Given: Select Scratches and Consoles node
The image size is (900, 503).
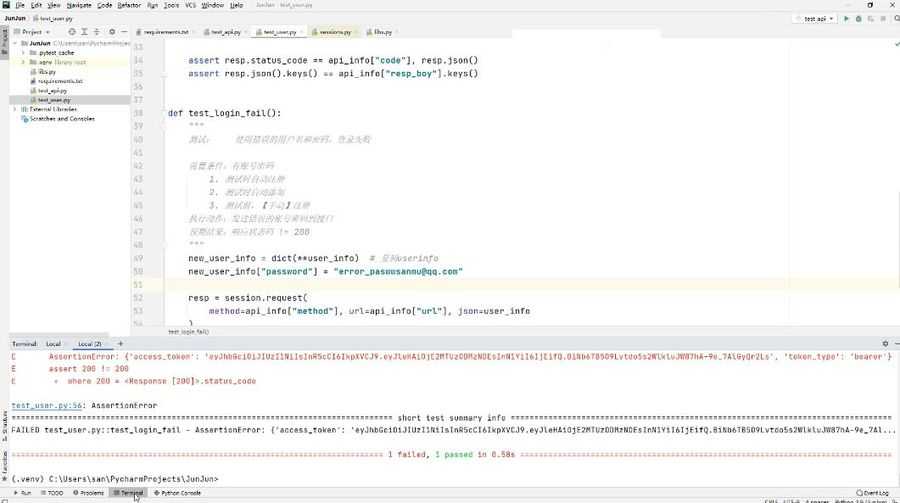Looking at the screenshot, I should [x=62, y=119].
